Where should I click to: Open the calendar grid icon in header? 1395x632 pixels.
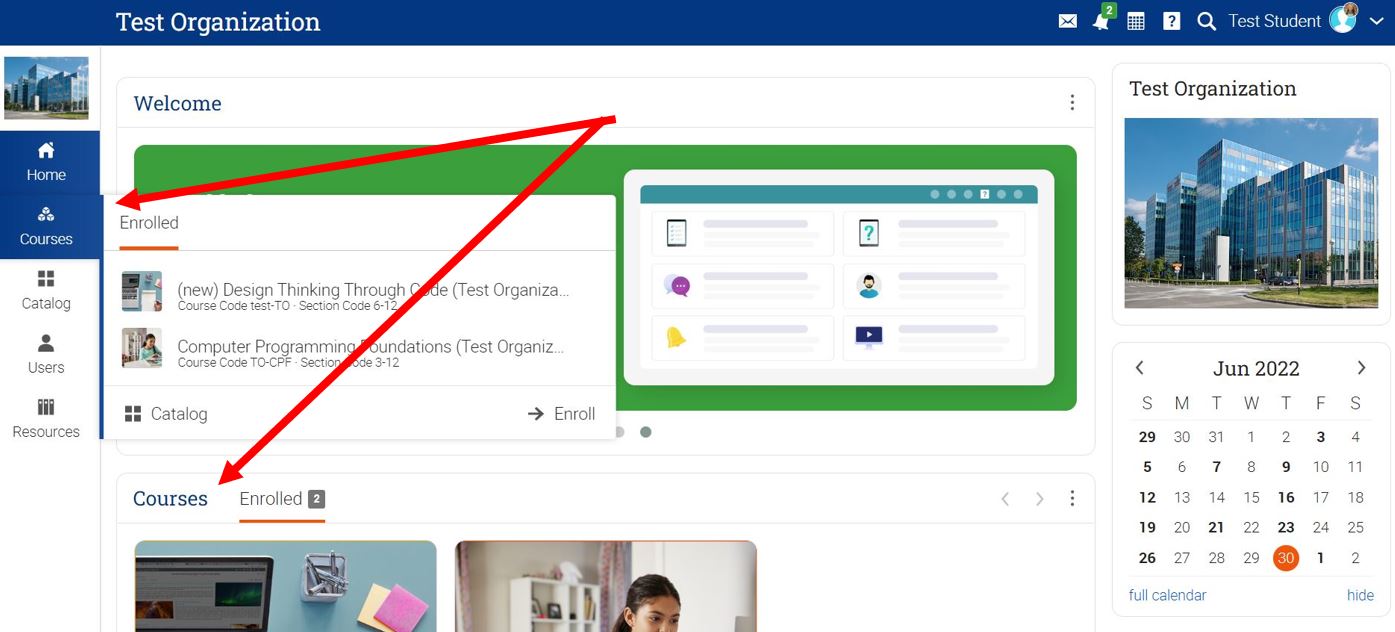tap(1136, 21)
